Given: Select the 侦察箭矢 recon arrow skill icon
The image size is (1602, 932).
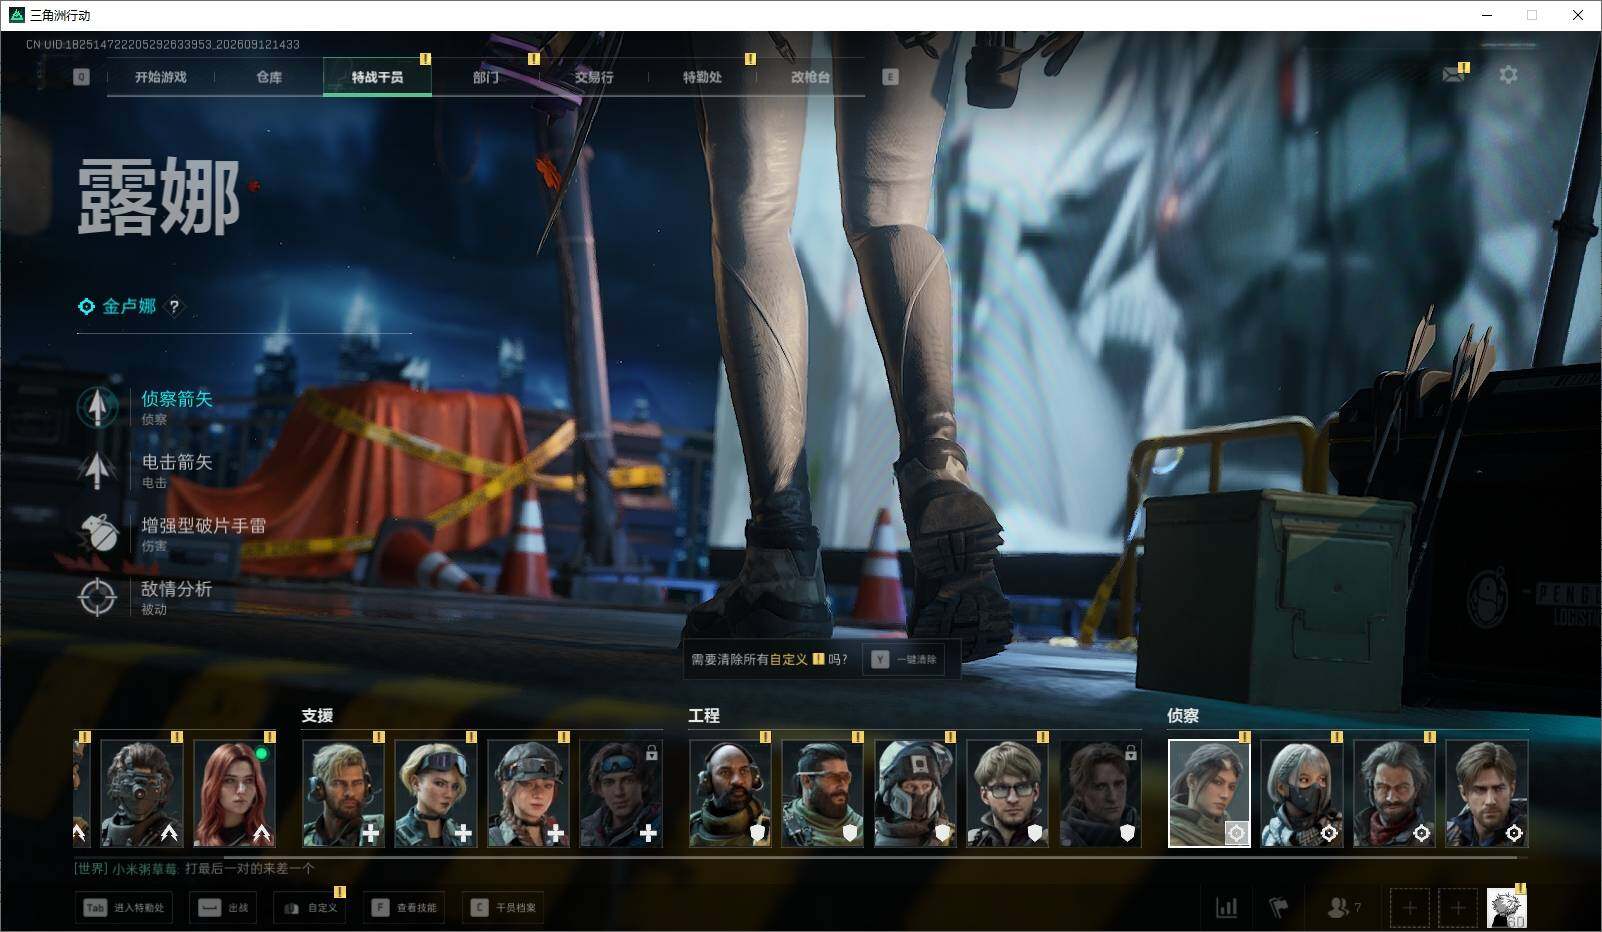Looking at the screenshot, I should coord(97,407).
